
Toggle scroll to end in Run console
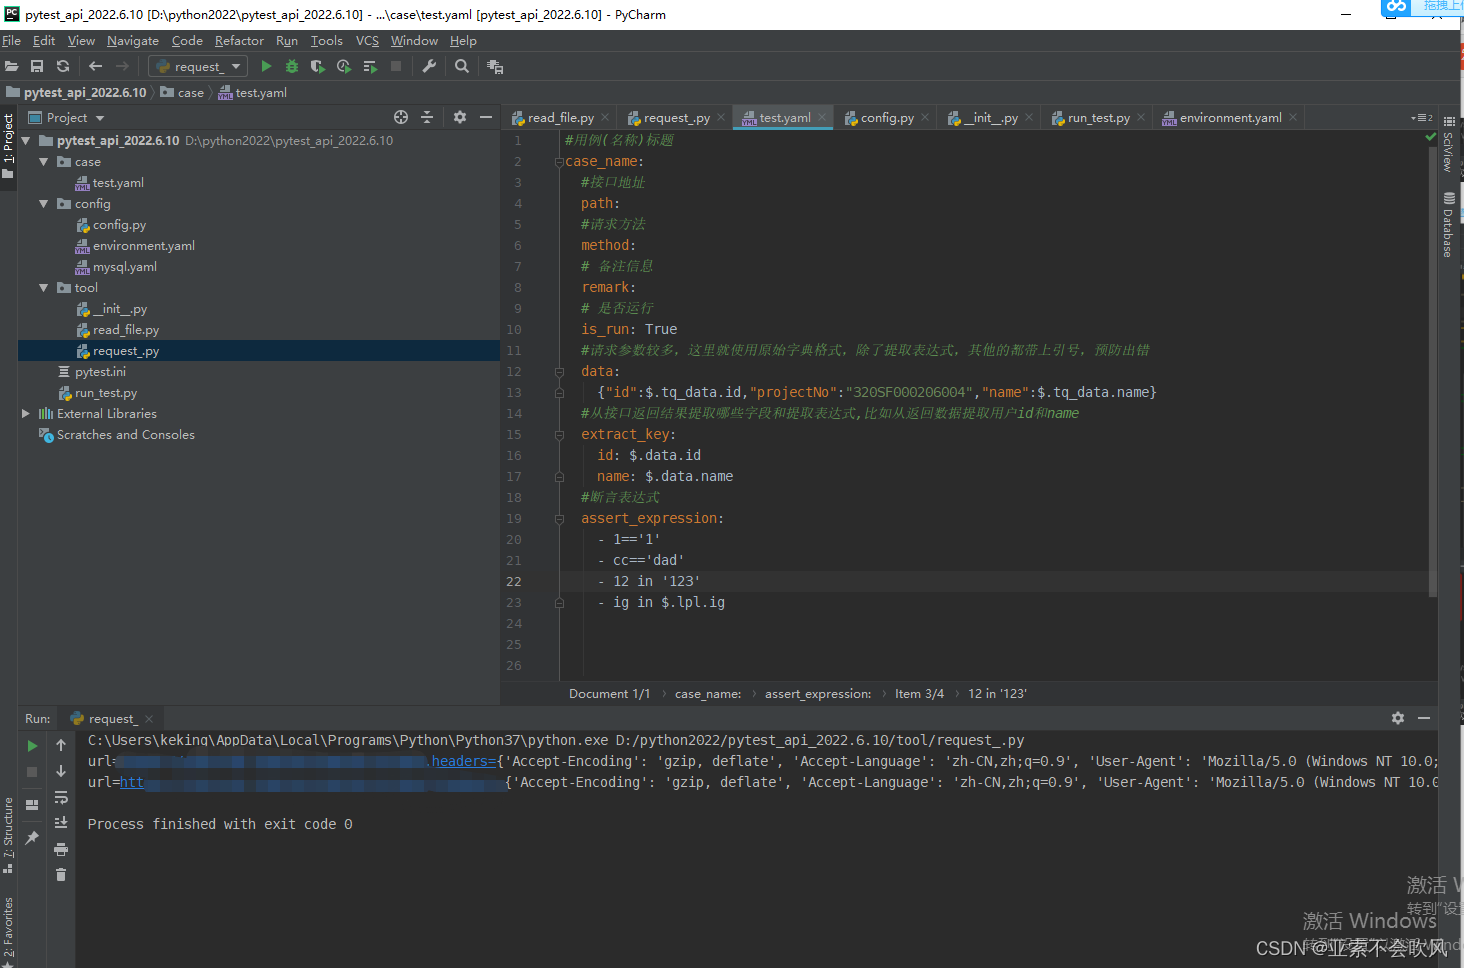[61, 822]
